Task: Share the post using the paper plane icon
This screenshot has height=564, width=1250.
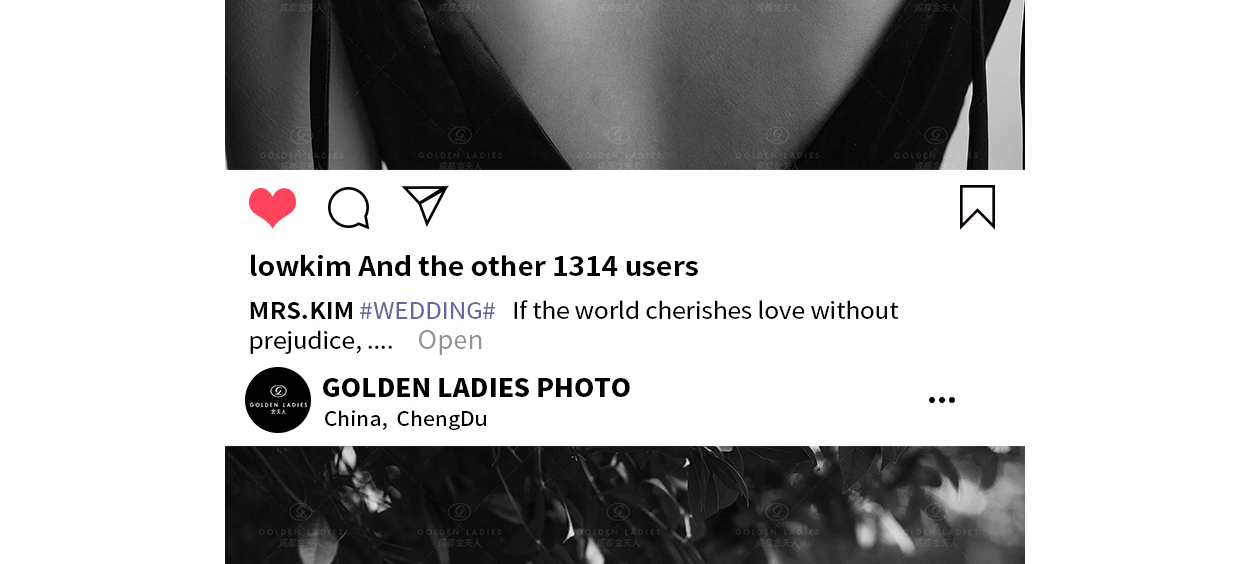Action: click(x=425, y=205)
